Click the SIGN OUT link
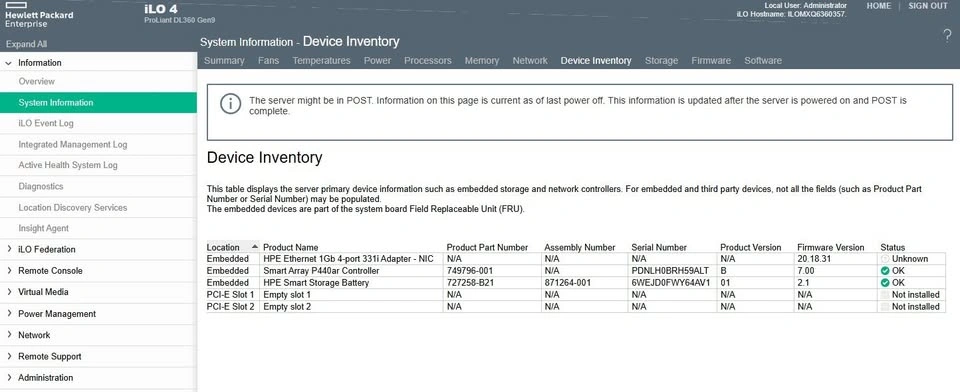The width and height of the screenshot is (960, 392). pyautogui.click(x=928, y=6)
